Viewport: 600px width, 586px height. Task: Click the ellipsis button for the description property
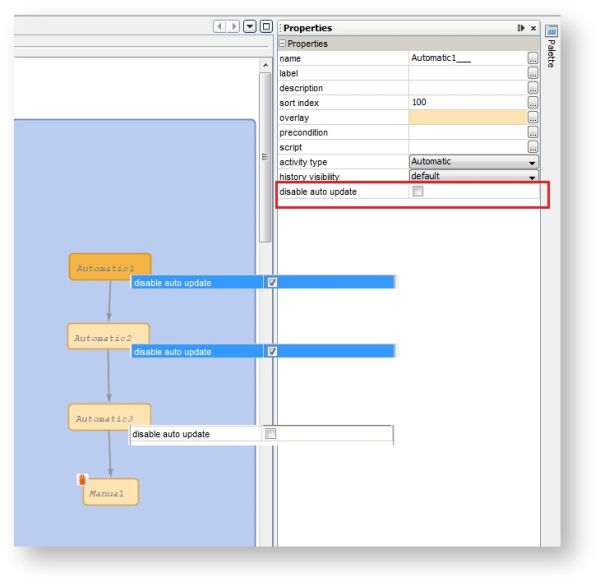[533, 88]
